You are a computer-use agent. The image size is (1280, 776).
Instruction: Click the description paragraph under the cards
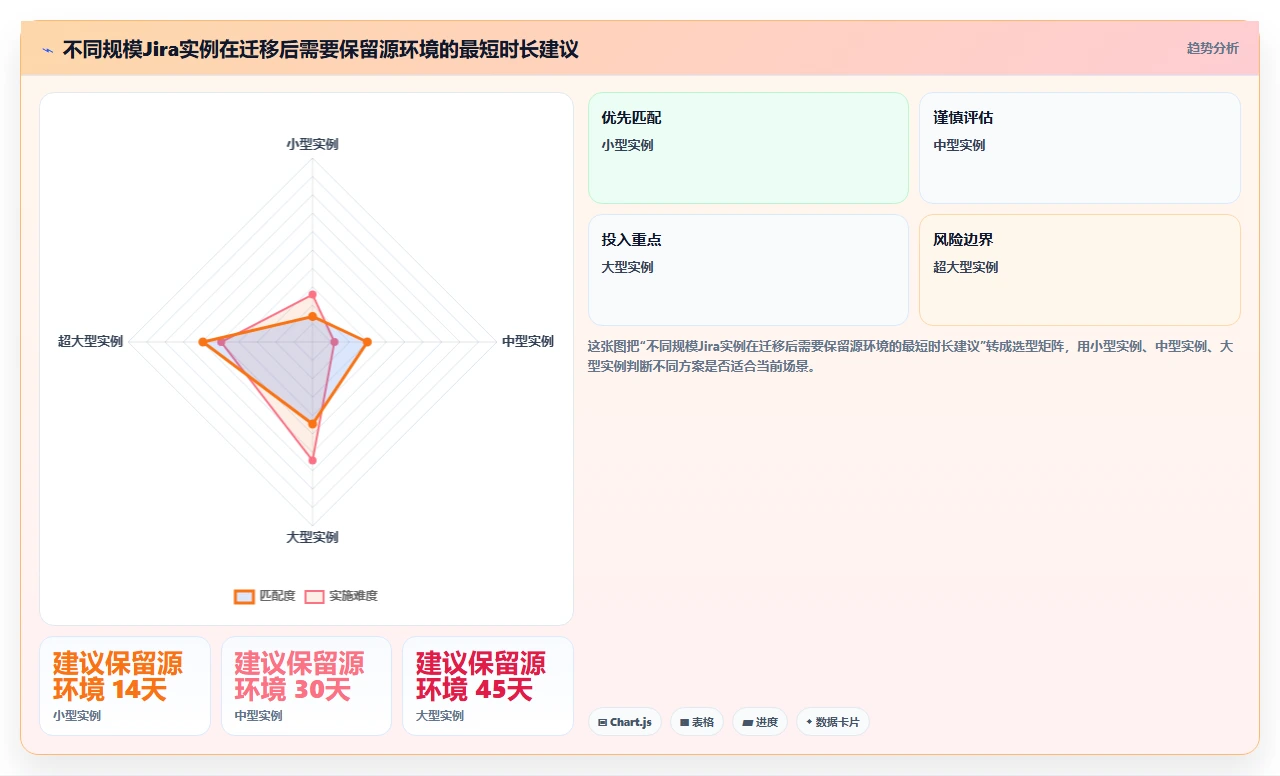tap(910, 356)
